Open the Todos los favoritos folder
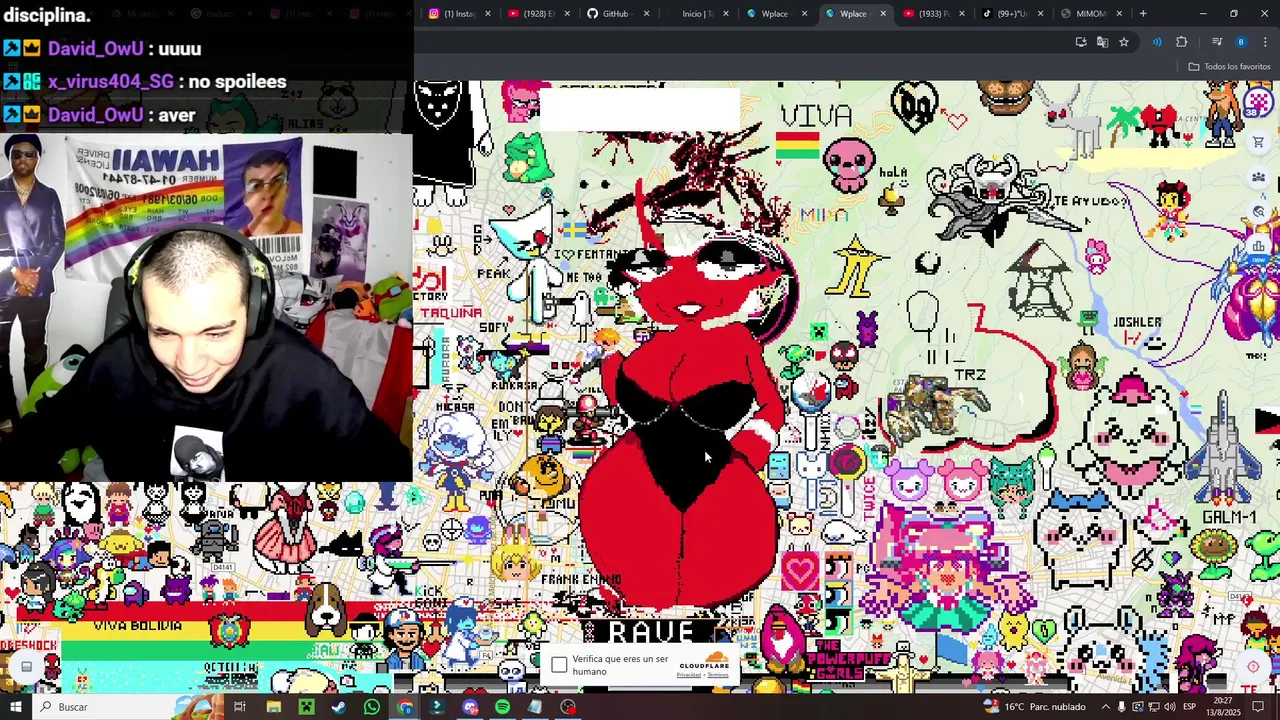Screen dimensions: 1280x720 point(1229,67)
